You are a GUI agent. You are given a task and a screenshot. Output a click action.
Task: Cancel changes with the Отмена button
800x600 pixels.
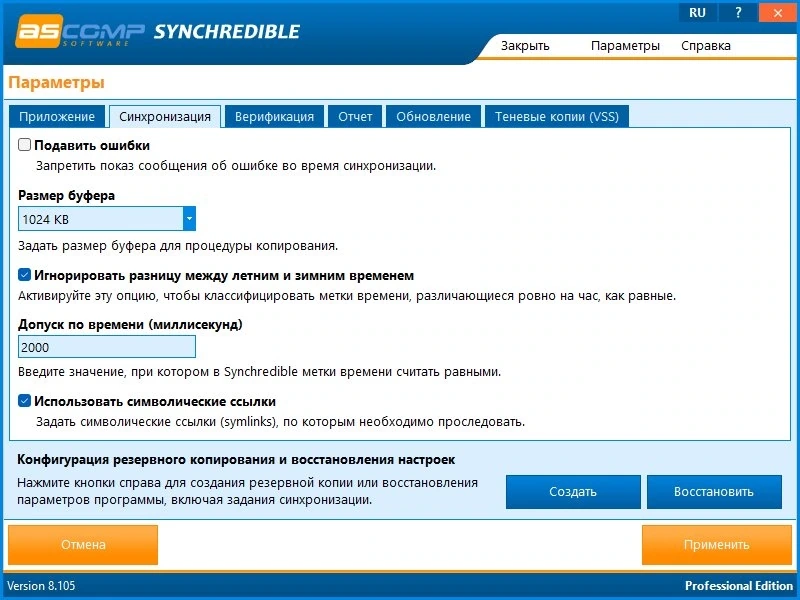point(83,545)
